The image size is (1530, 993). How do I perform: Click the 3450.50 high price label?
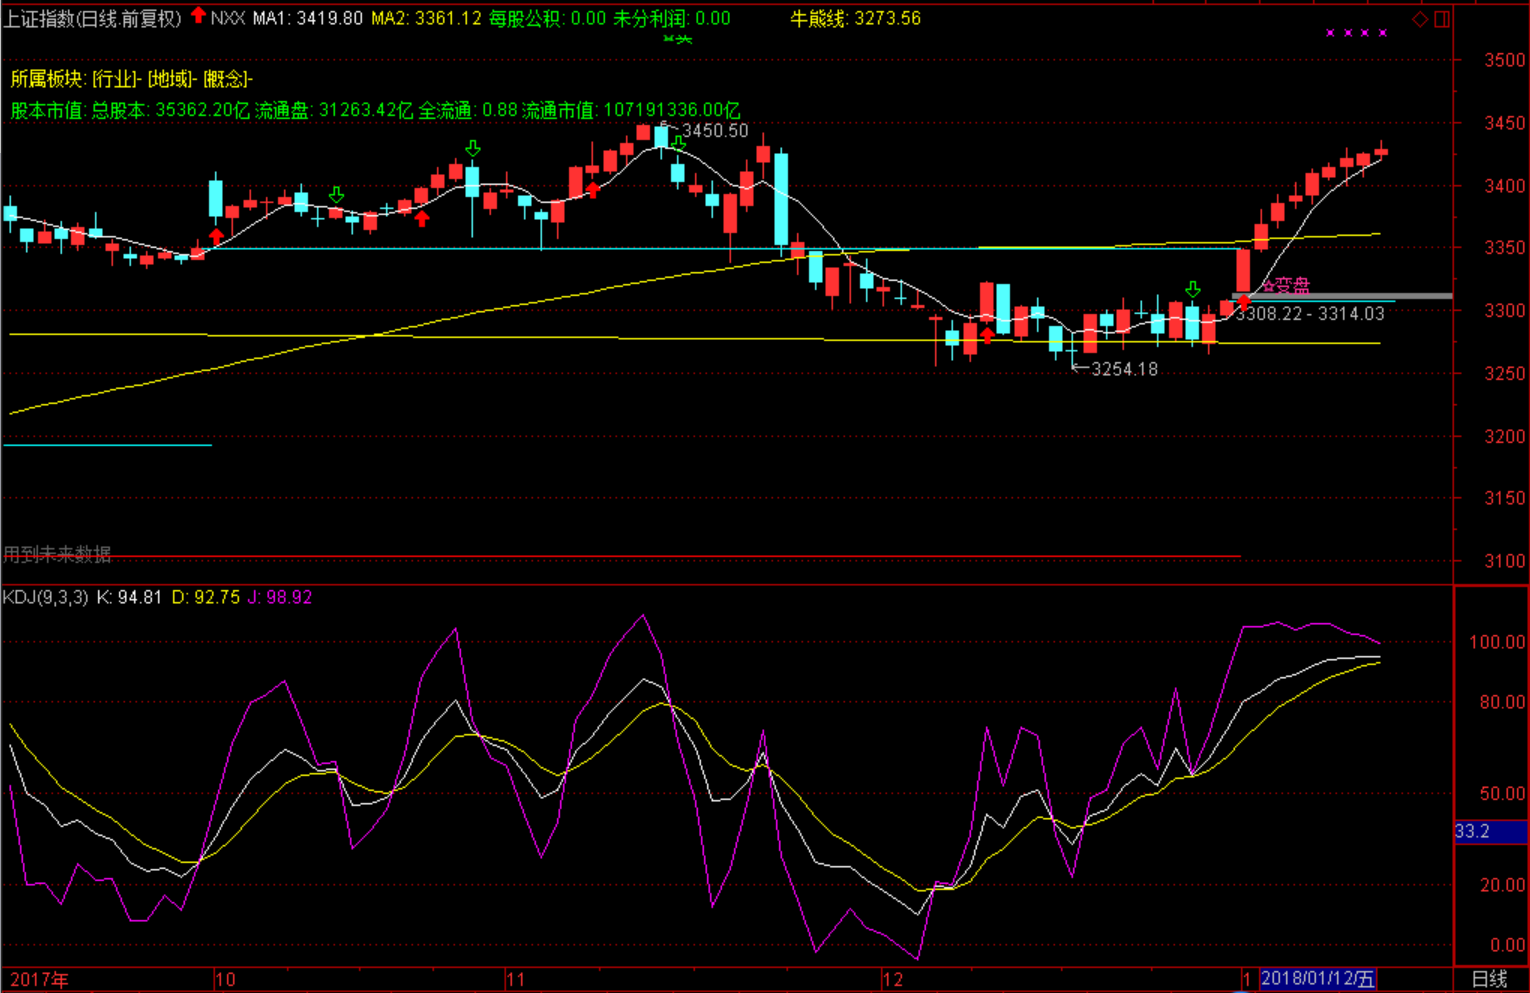point(714,131)
